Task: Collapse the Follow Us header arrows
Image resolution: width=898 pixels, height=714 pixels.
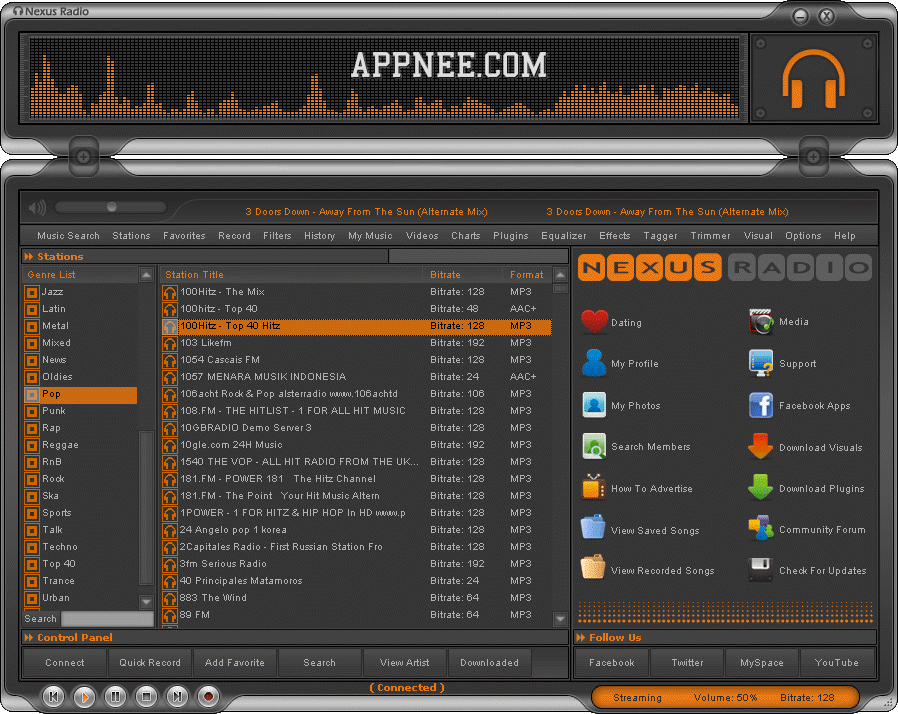Action: point(581,637)
